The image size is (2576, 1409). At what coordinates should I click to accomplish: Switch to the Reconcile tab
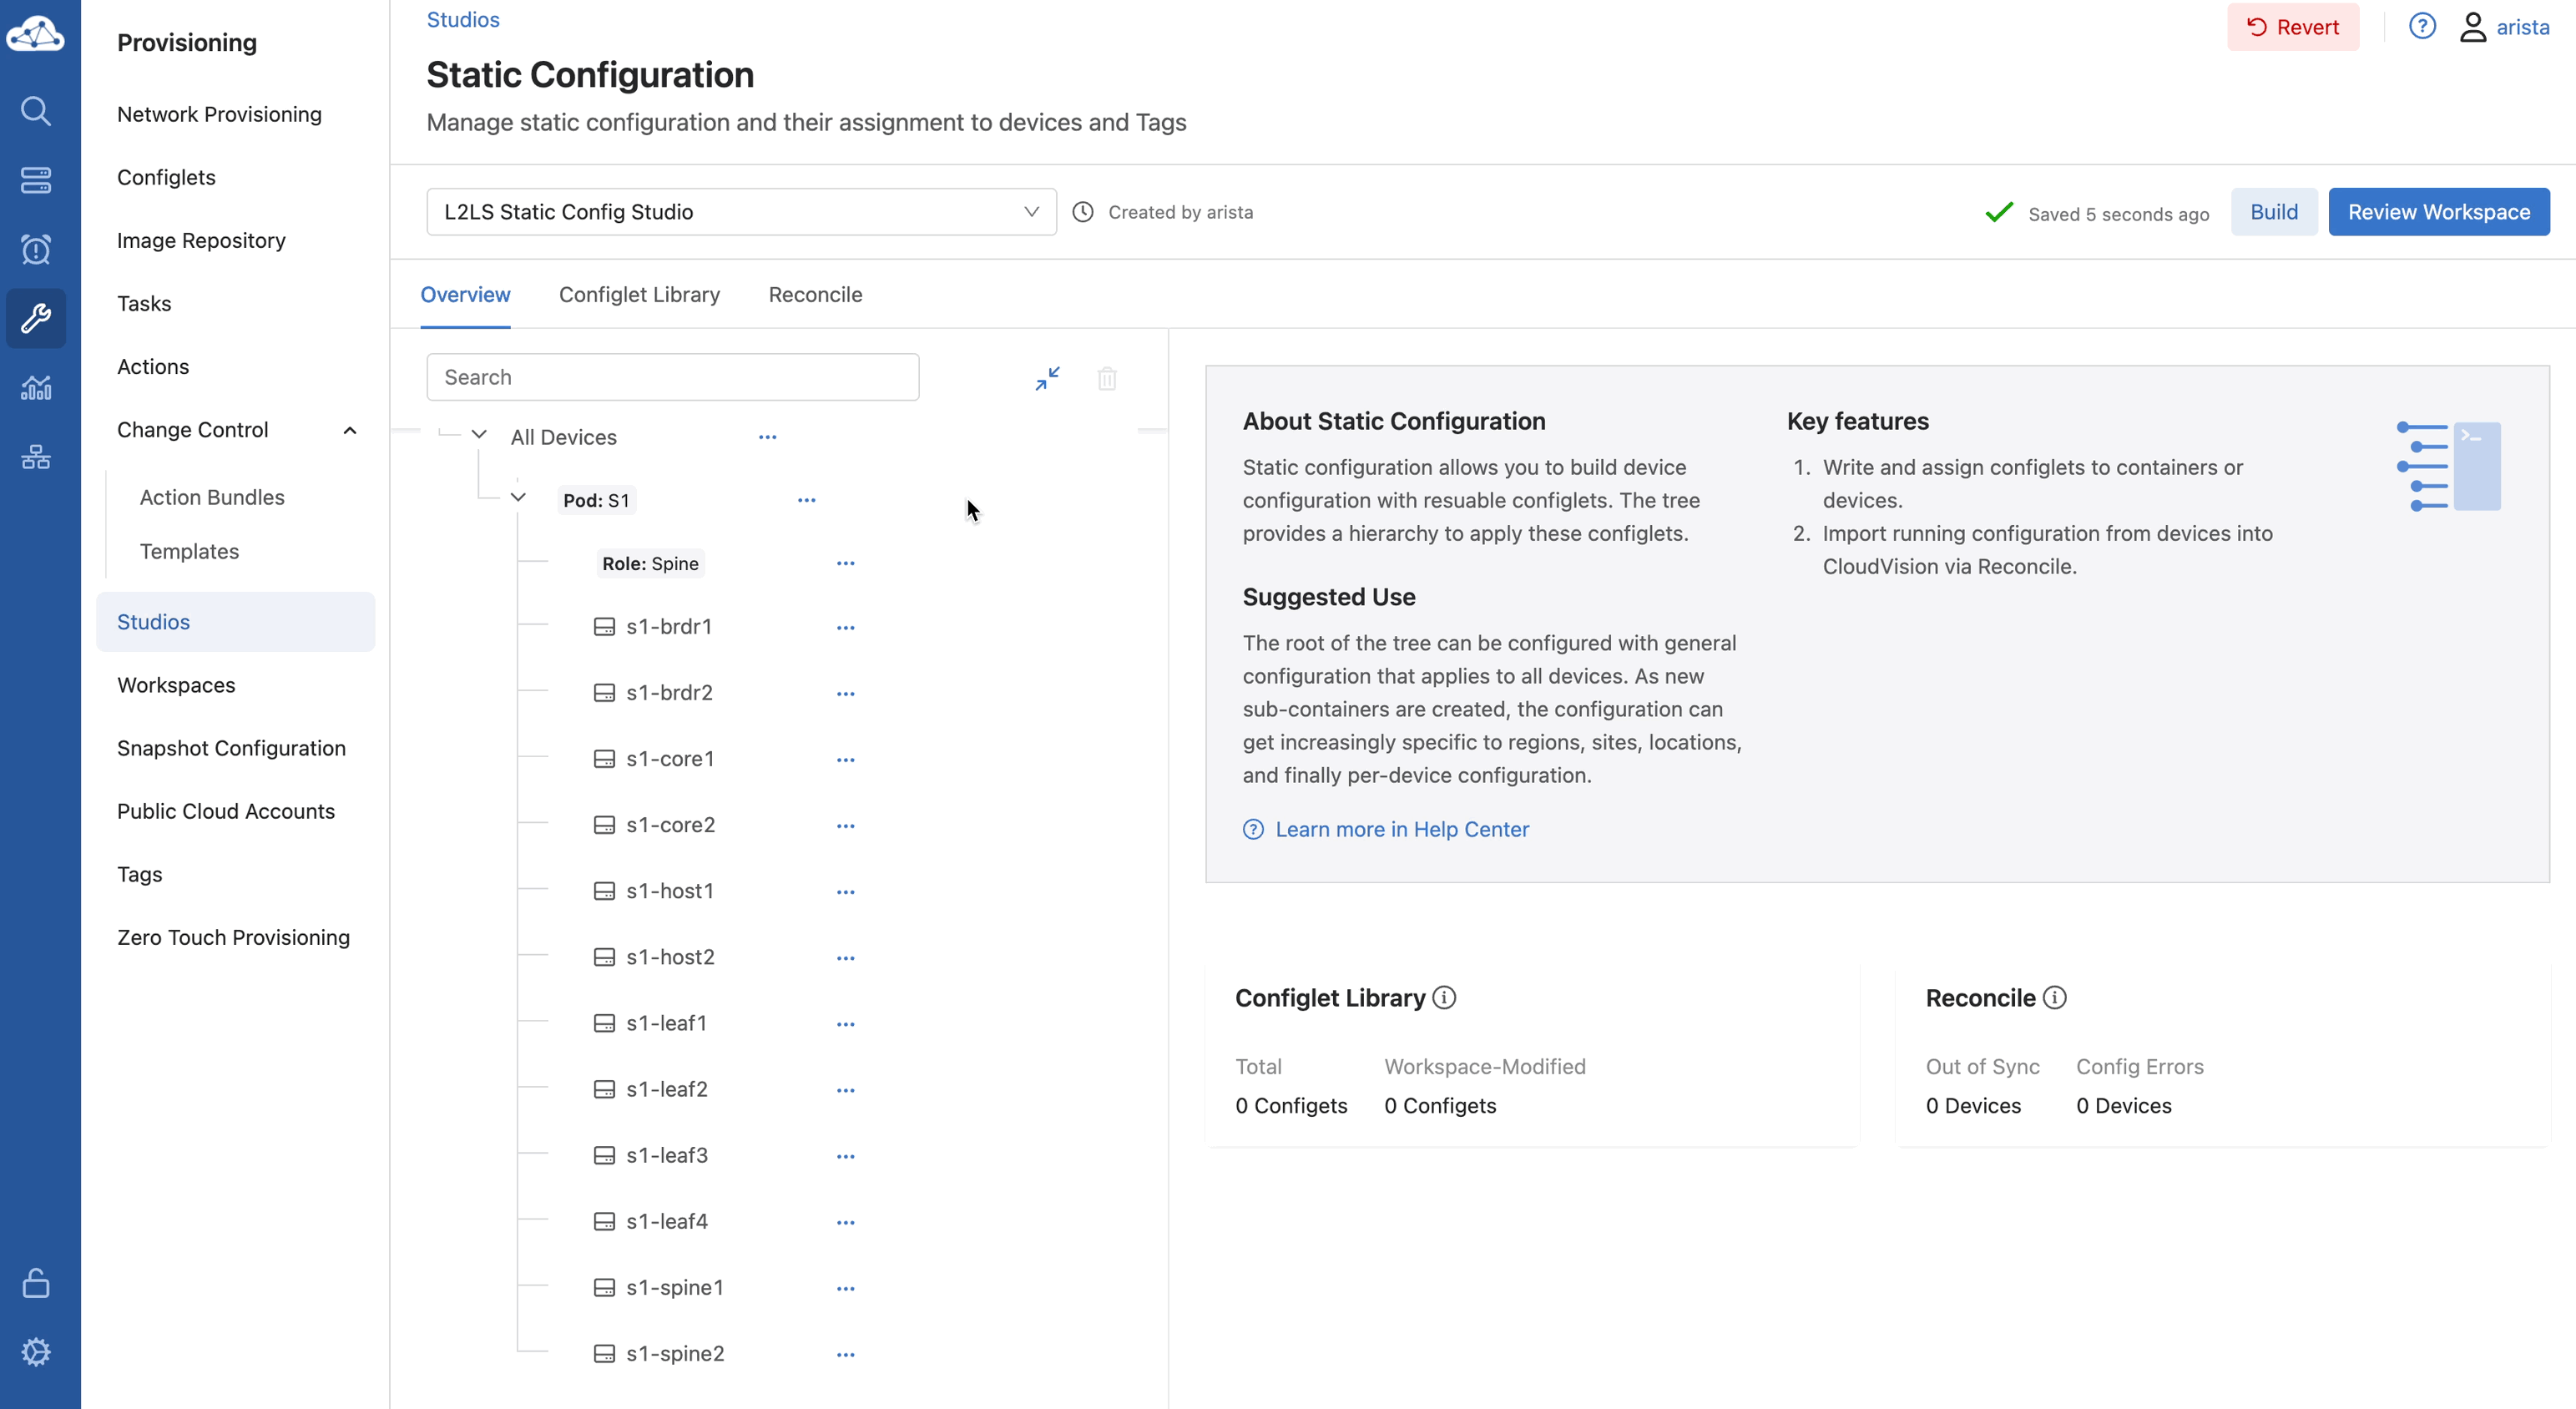click(815, 295)
